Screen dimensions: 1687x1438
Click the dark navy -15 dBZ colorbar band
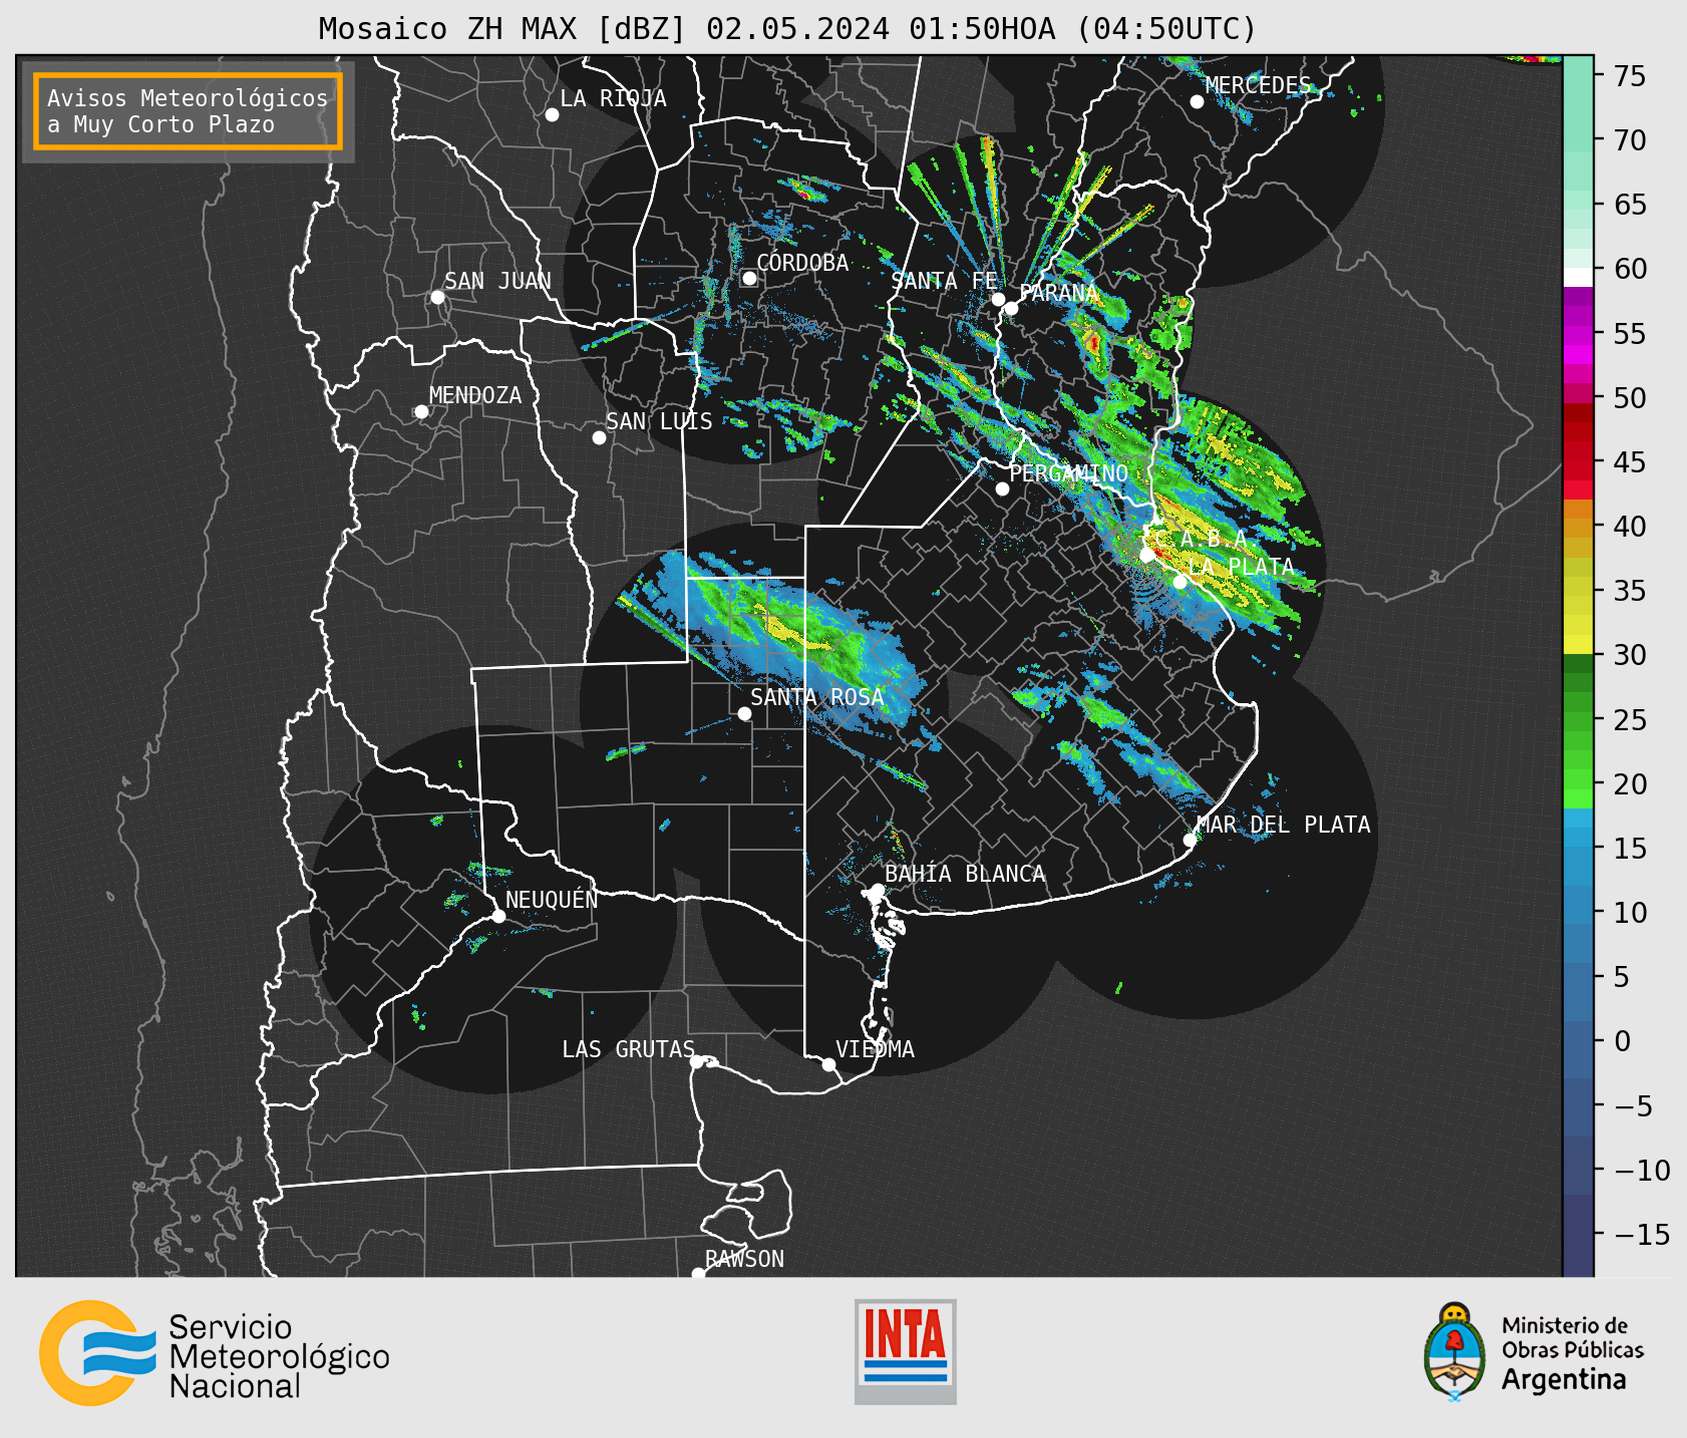pos(1577,1234)
